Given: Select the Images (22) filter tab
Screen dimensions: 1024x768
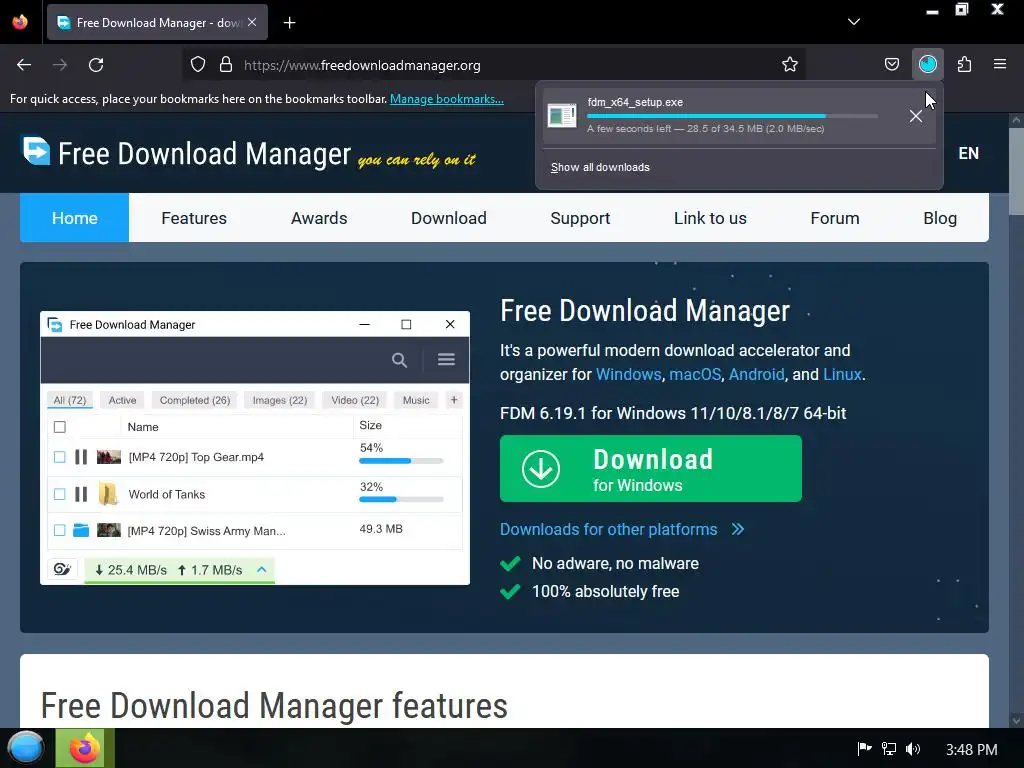Looking at the screenshot, I should [280, 400].
